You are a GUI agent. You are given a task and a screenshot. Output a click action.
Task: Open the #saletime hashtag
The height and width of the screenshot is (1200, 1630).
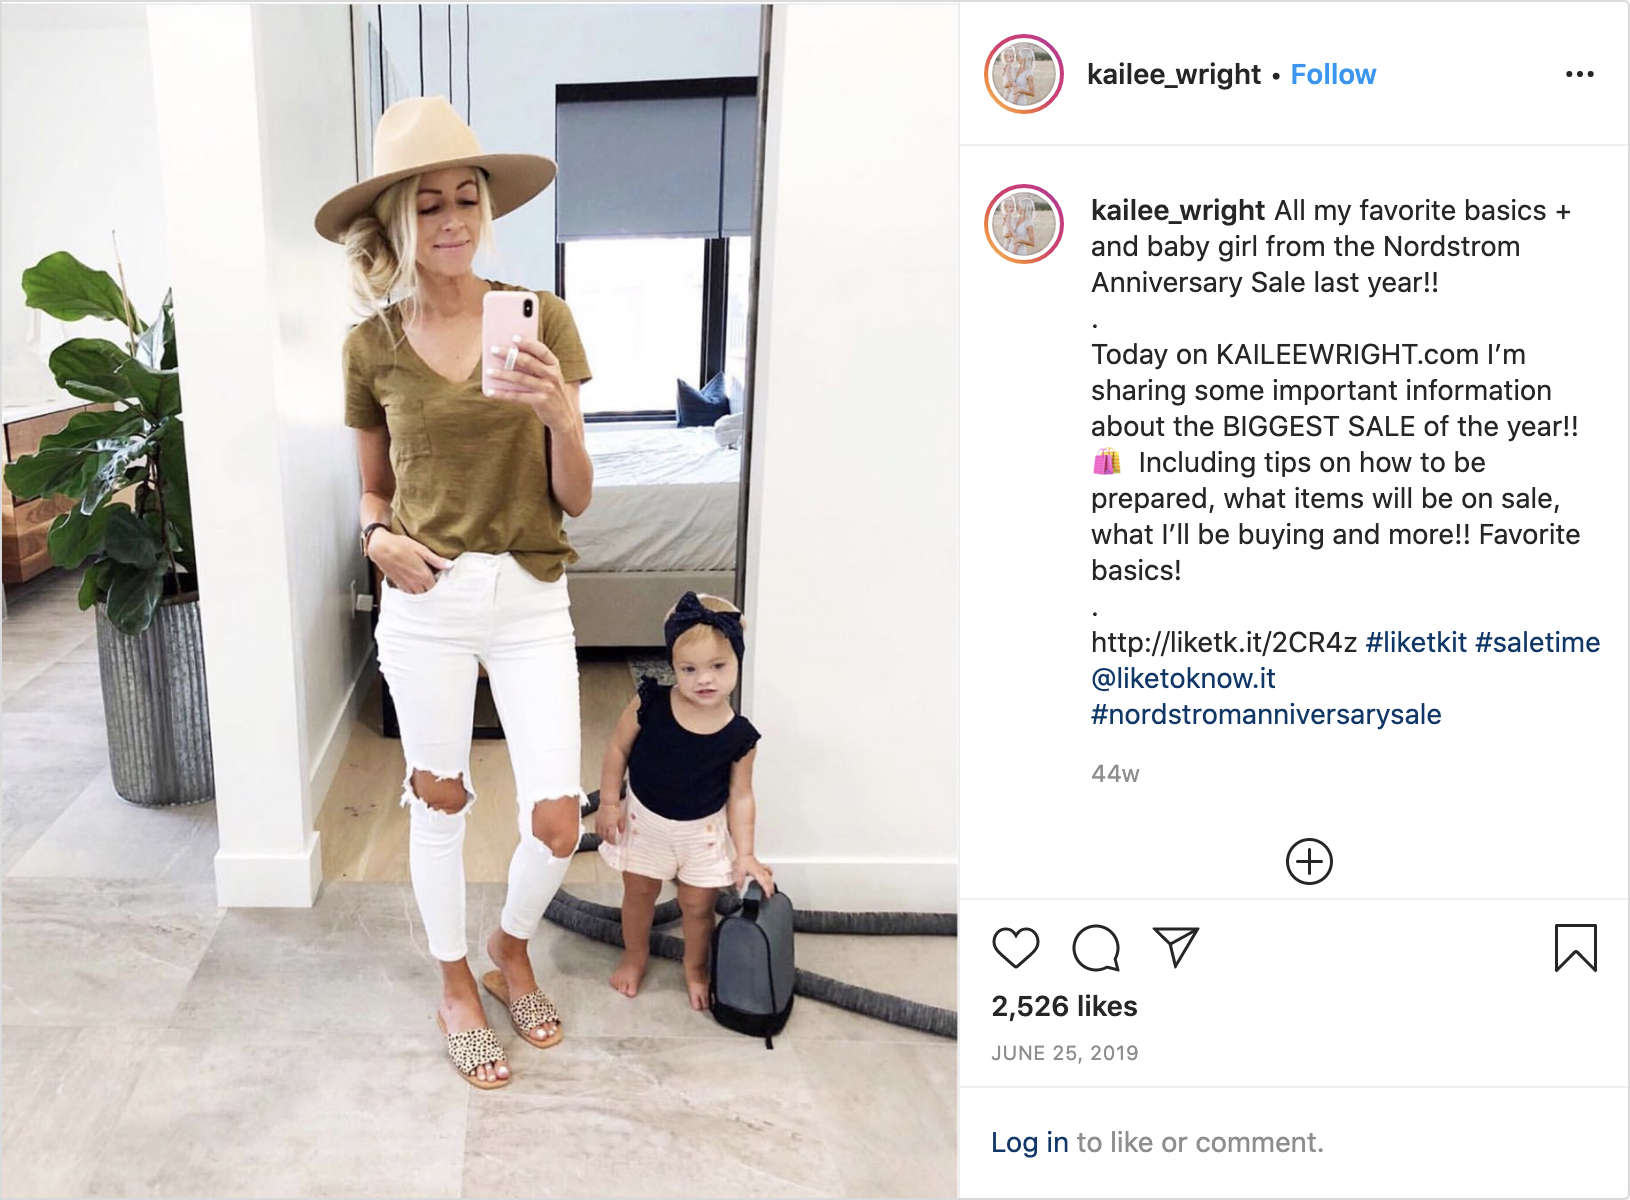[x=1537, y=642]
